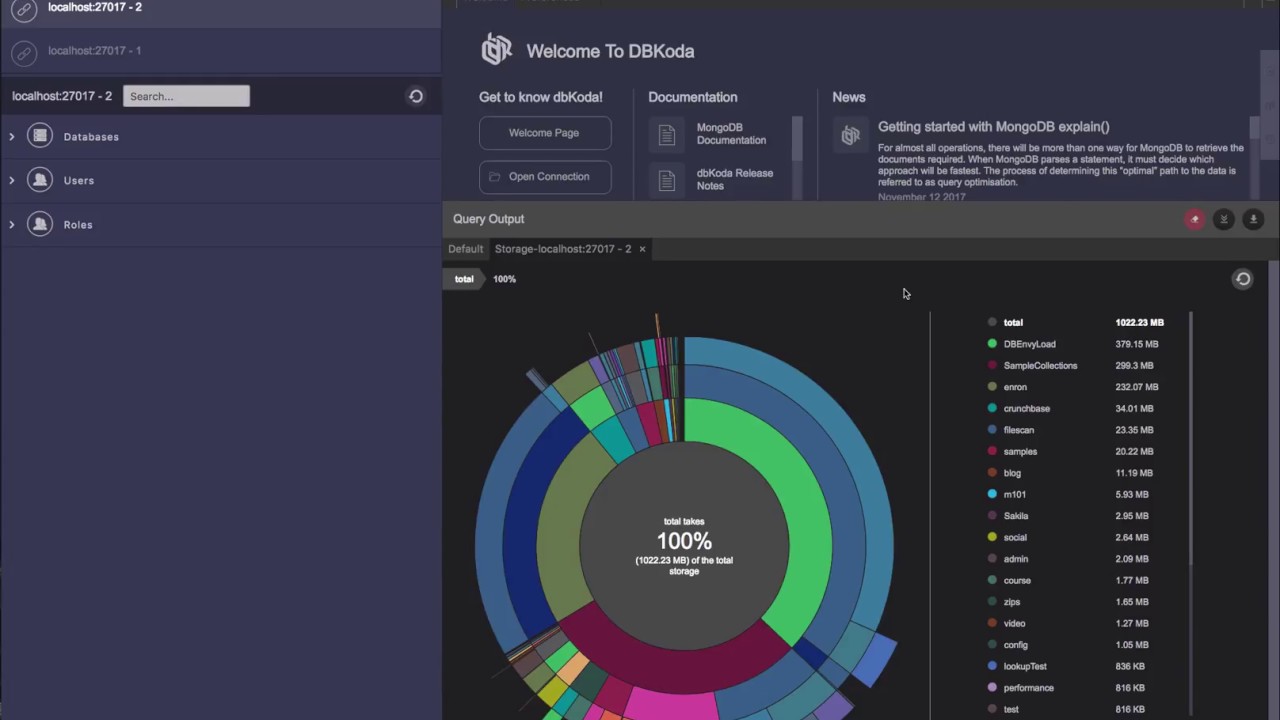This screenshot has height=720, width=1280.
Task: Click the 100% breadcrumb value
Action: coord(504,279)
